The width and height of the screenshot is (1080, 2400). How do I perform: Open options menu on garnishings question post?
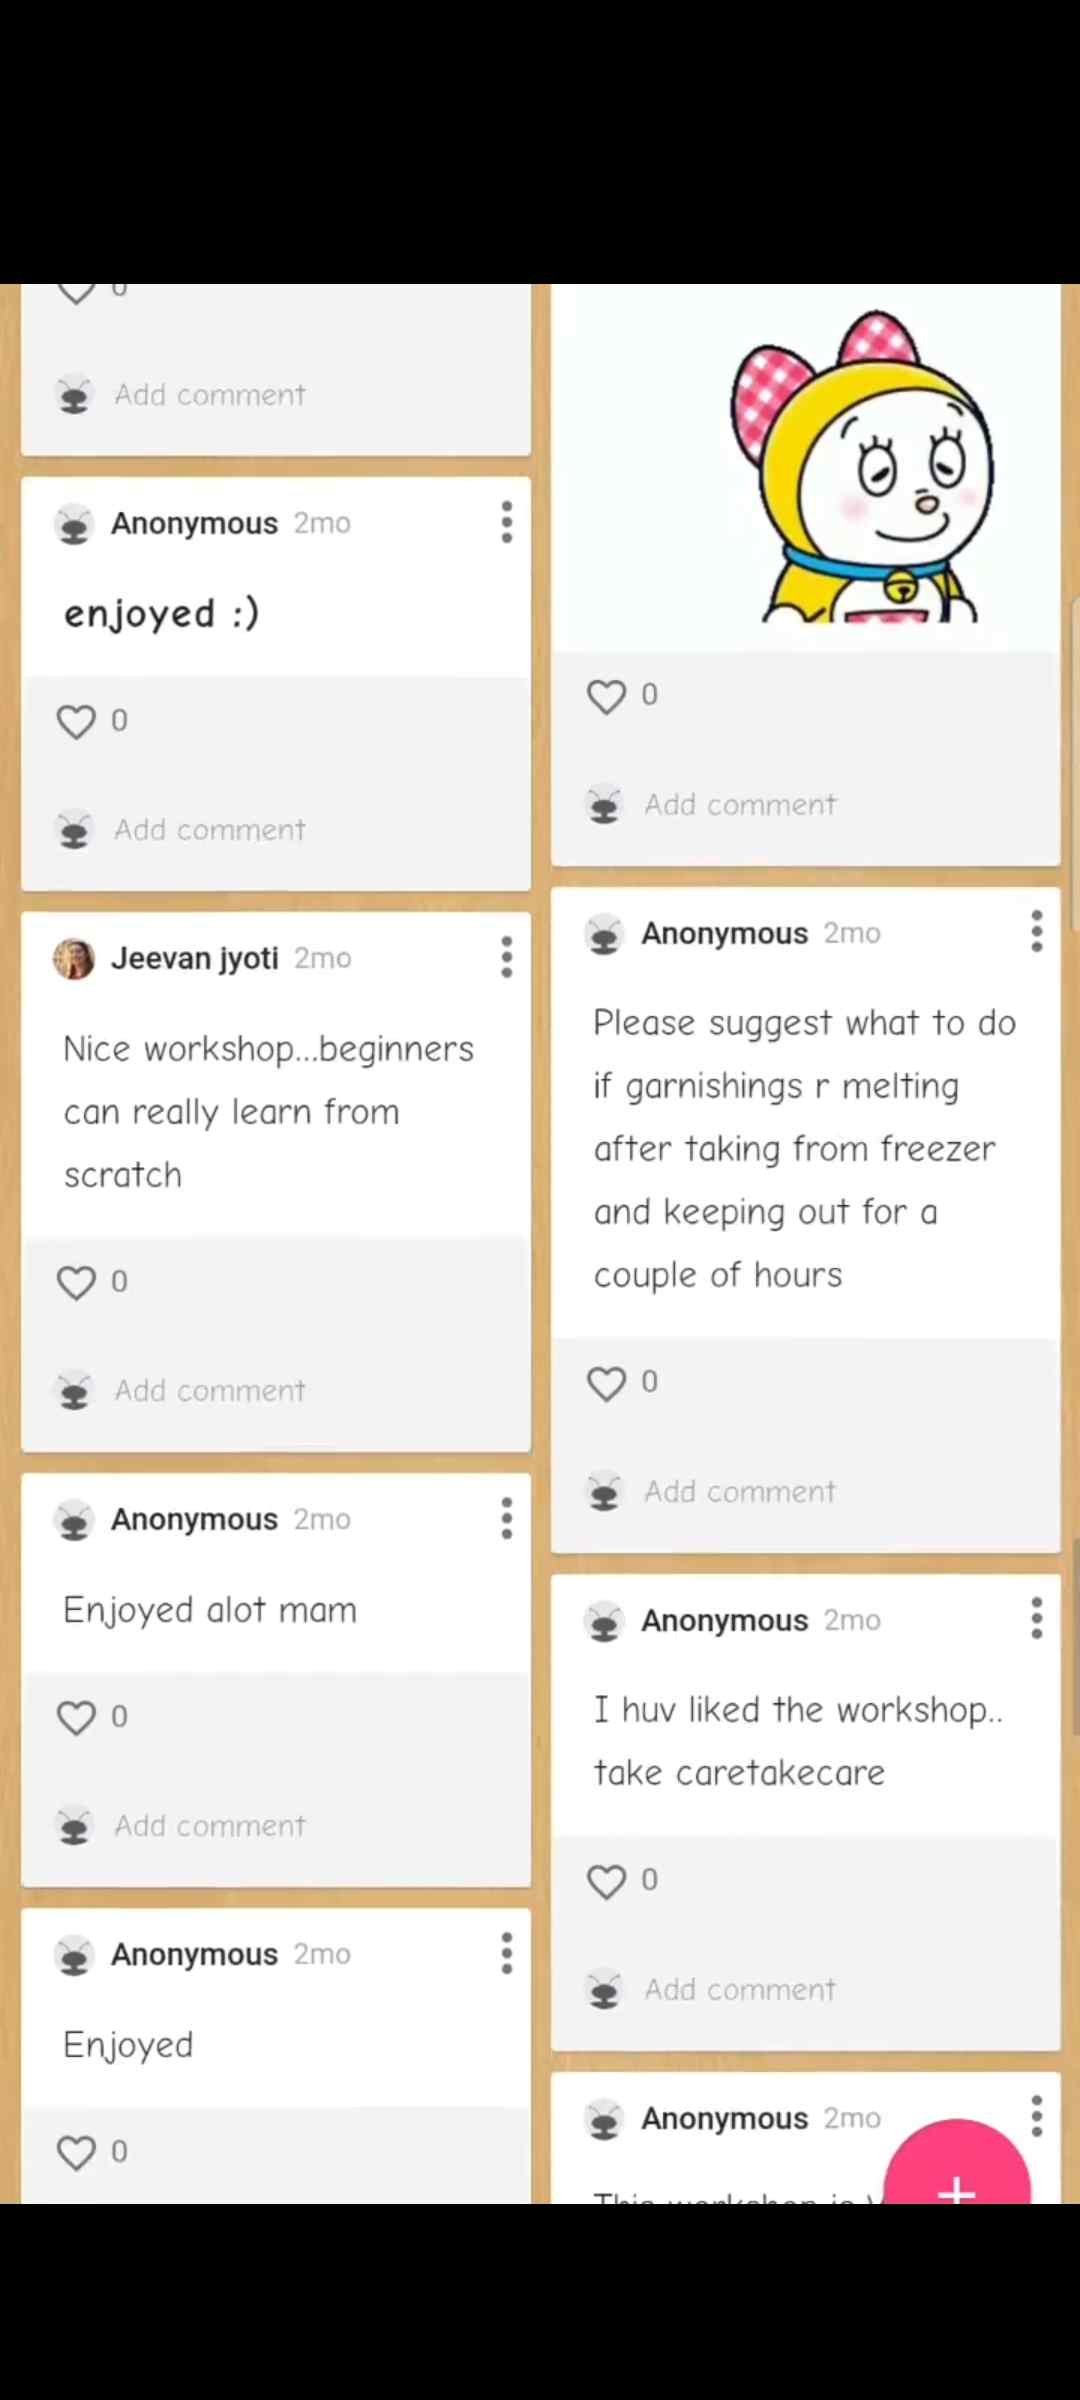coord(1037,931)
